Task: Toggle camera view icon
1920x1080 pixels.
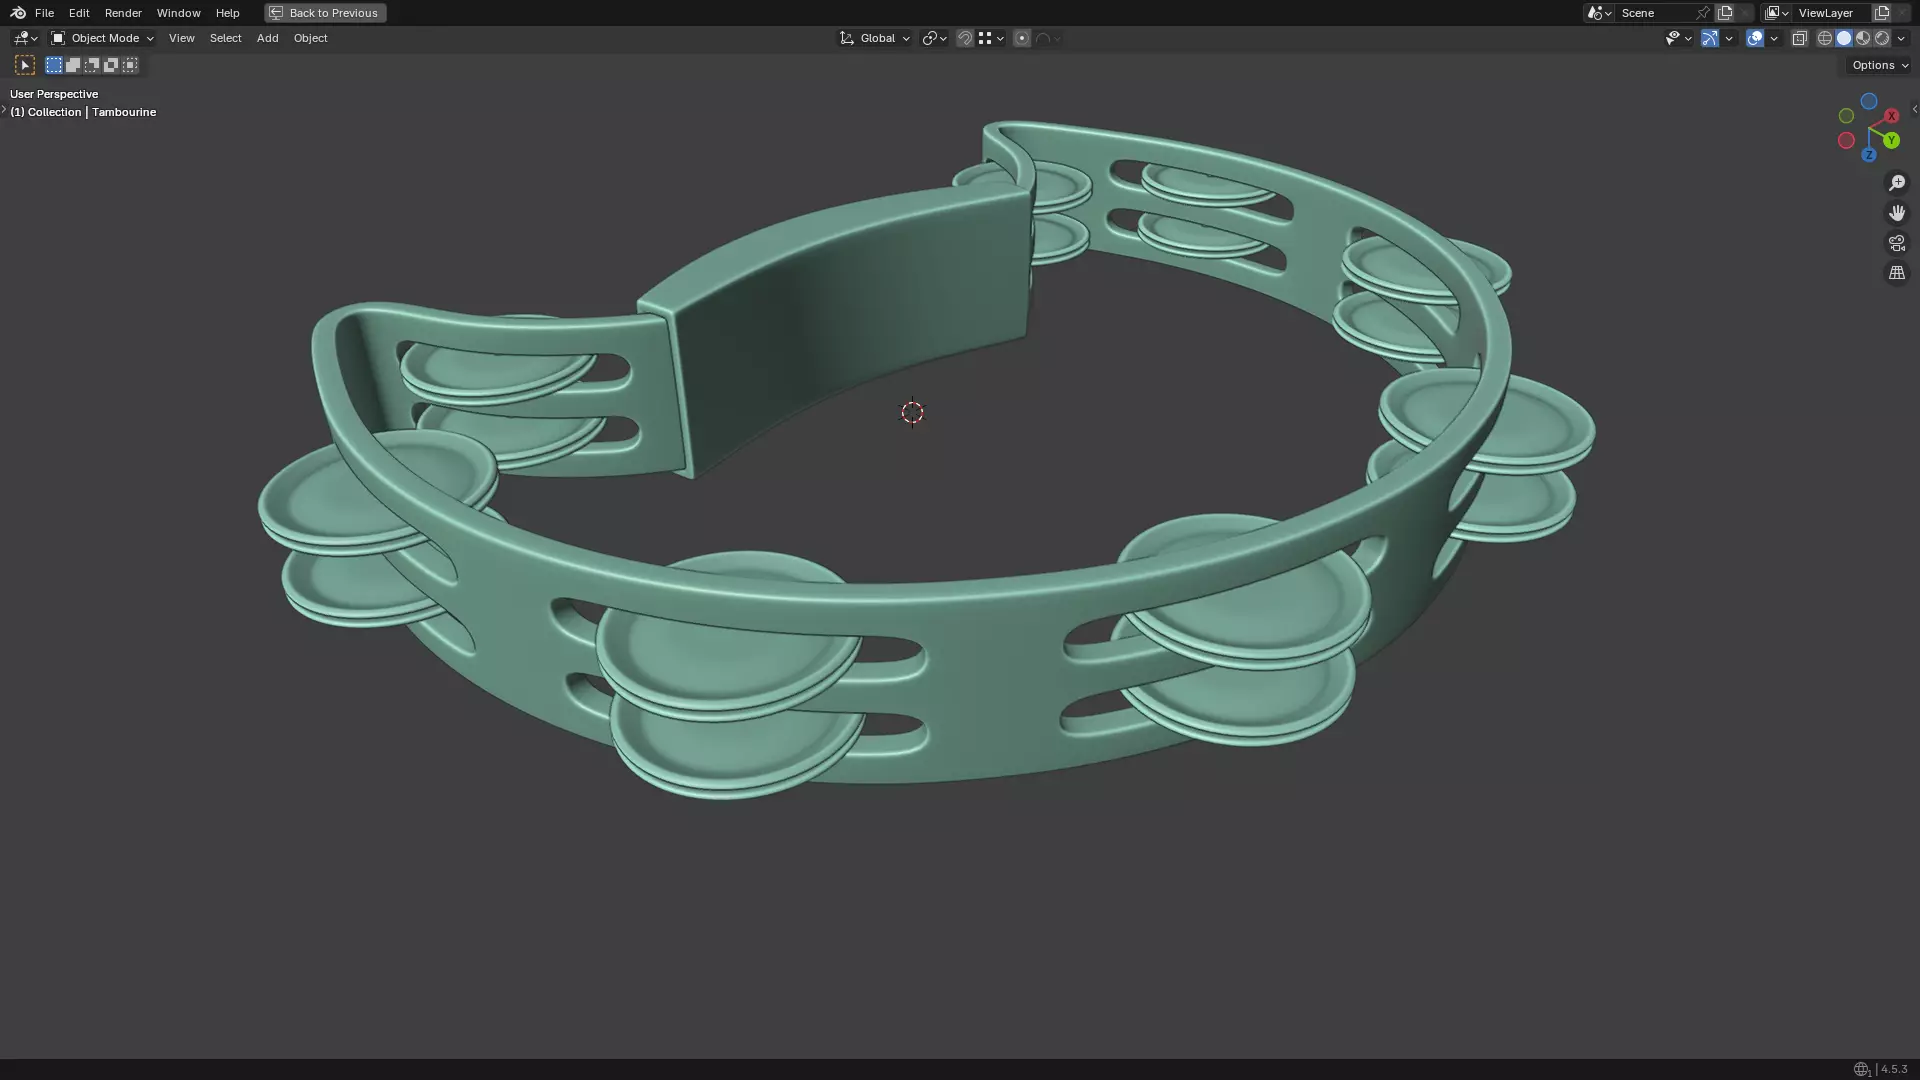Action: 1896,243
